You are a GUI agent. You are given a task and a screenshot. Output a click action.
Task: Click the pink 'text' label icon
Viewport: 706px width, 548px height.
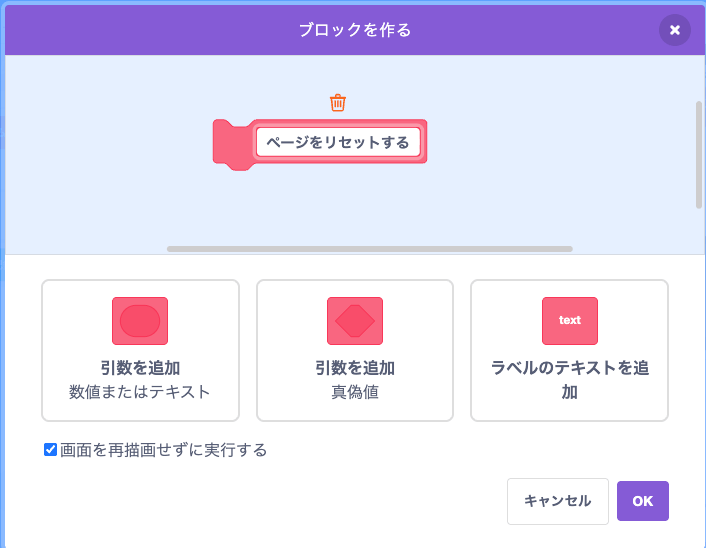coord(570,321)
